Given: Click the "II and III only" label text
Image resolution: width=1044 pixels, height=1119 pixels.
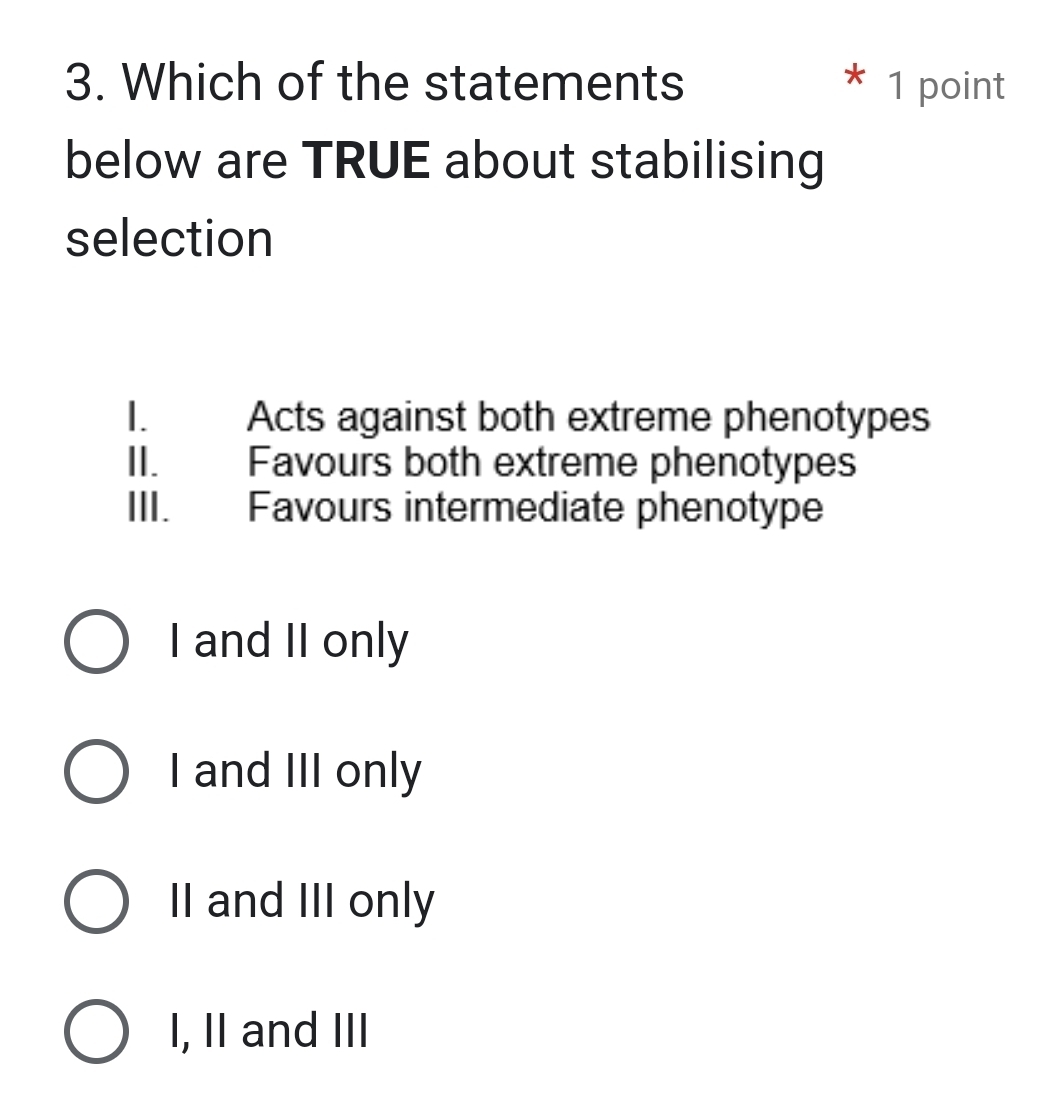Looking at the screenshot, I should point(302,901).
